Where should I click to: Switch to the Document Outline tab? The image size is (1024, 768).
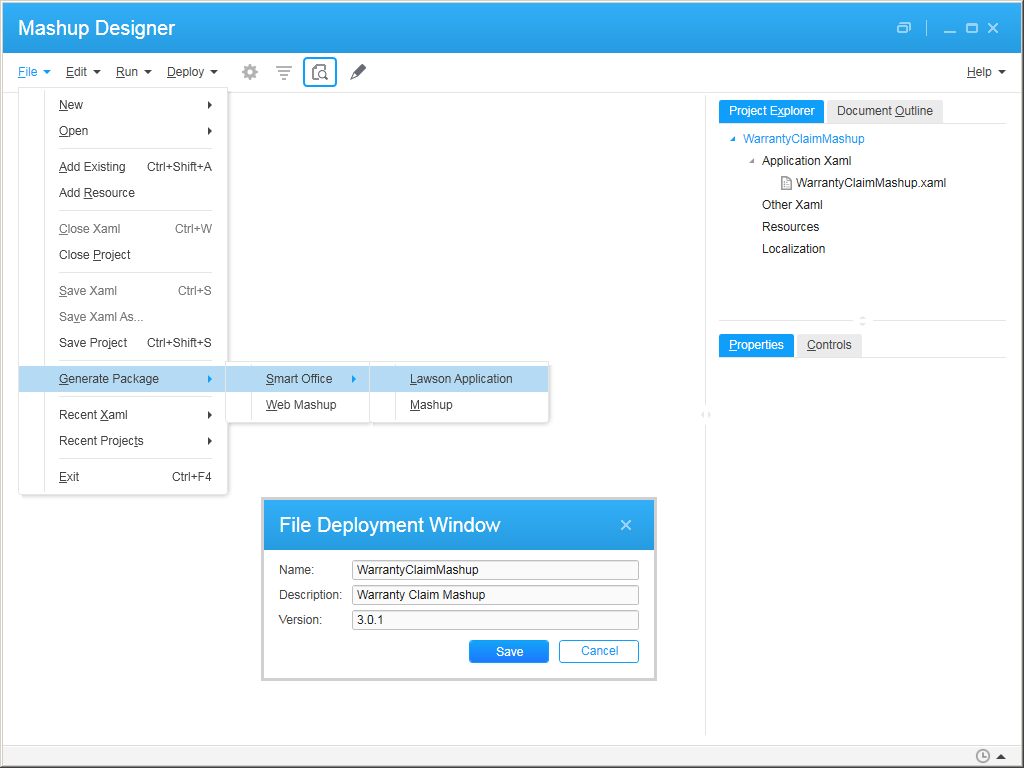884,111
